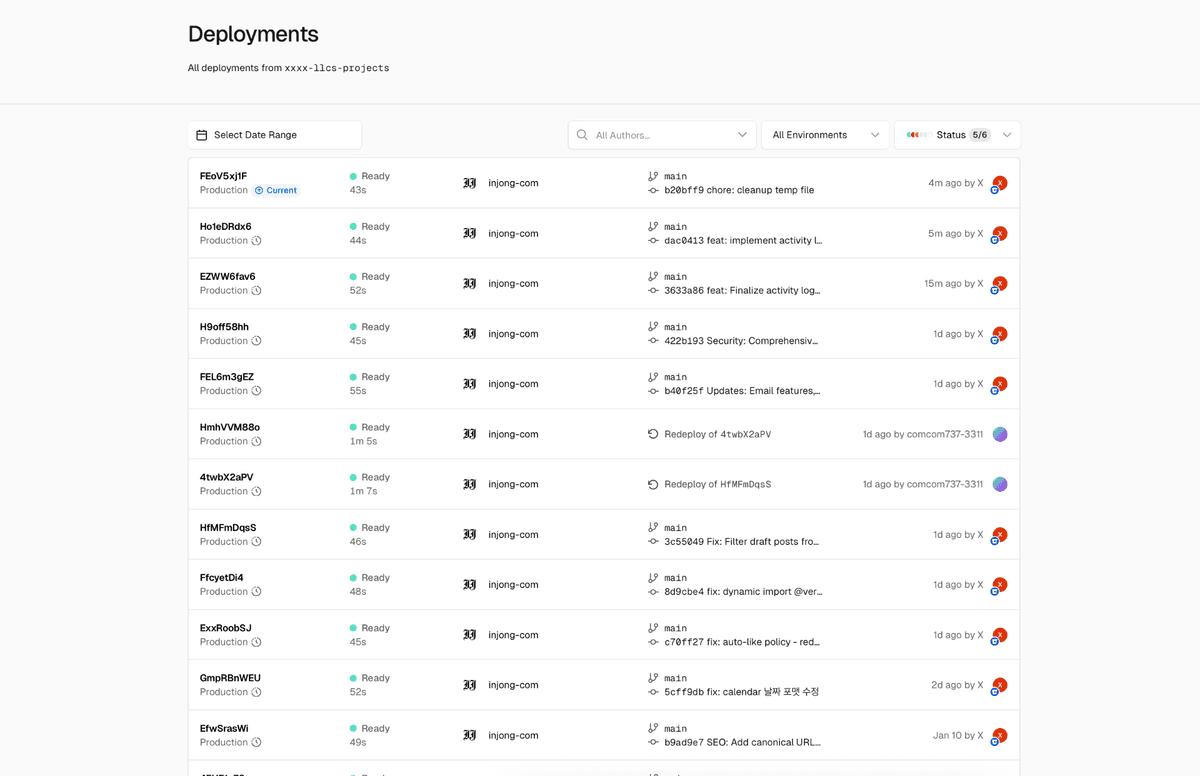Click the branch icon in FfcyetDi4 row
Screen dimensions: 1200x776
pyautogui.click(x=653, y=577)
